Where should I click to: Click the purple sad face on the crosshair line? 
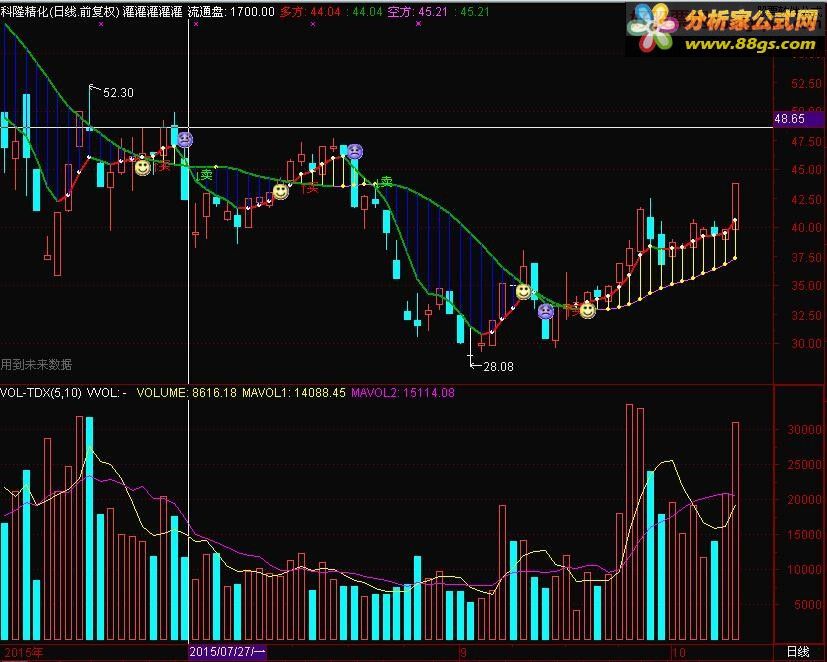tap(185, 140)
